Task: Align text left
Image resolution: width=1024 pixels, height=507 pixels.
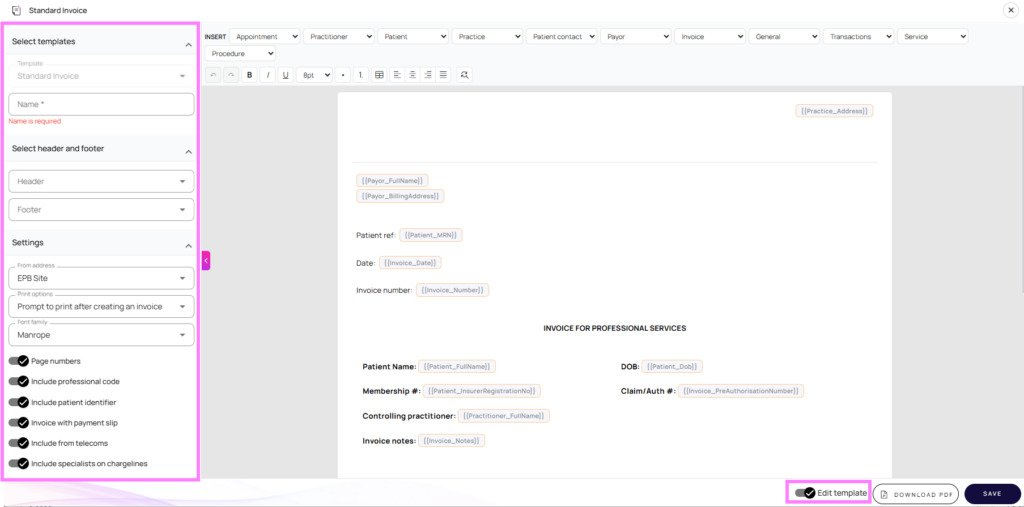Action: click(397, 75)
